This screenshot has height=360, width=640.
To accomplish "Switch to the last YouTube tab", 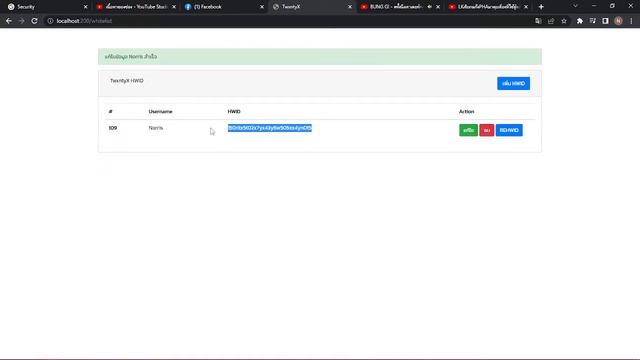I will point(488,7).
